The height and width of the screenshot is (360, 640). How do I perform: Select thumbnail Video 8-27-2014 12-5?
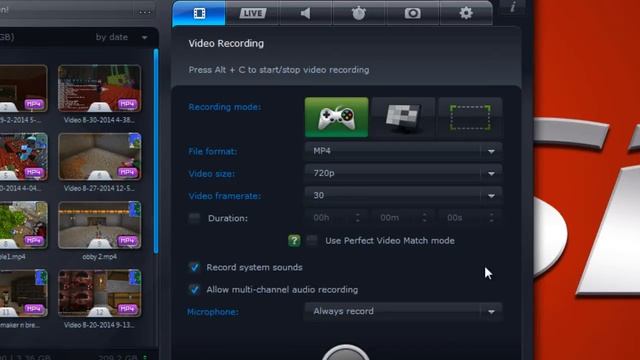point(100,157)
